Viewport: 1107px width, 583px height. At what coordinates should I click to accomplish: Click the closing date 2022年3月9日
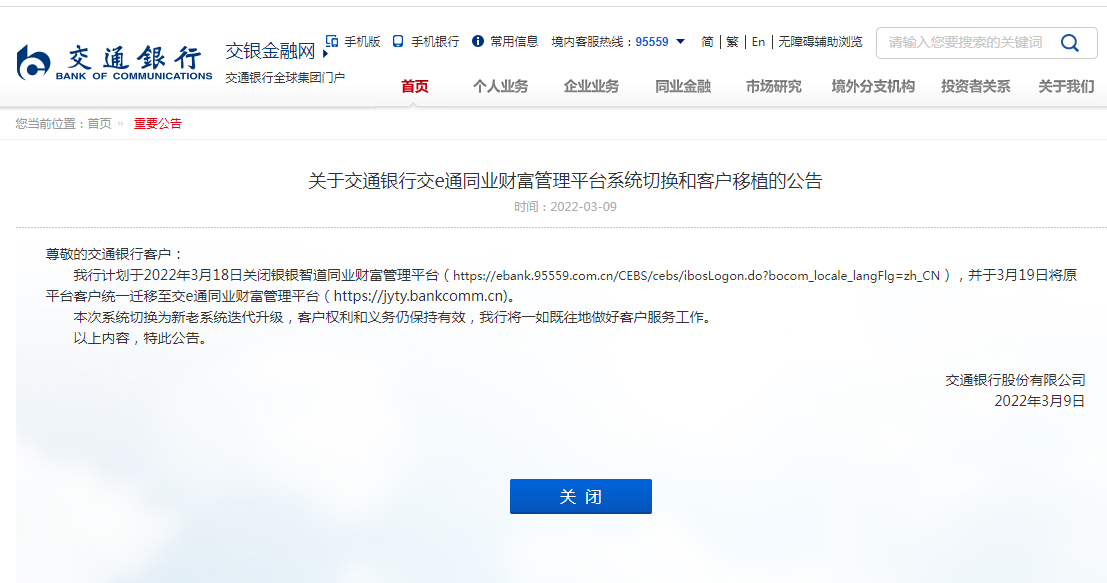[1040, 402]
